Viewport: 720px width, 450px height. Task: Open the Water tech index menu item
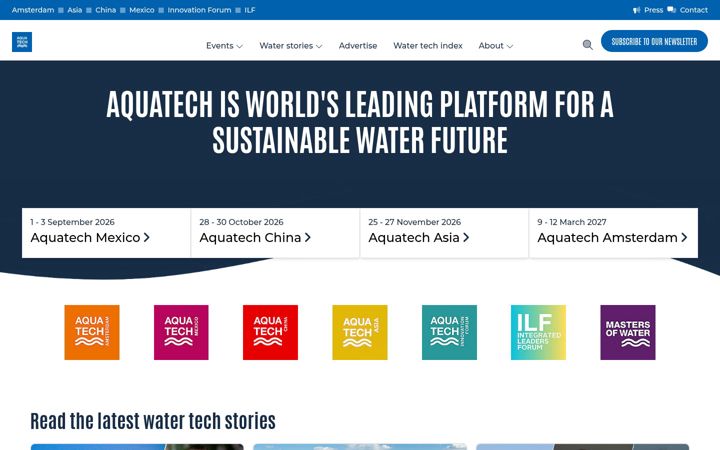pyautogui.click(x=428, y=45)
